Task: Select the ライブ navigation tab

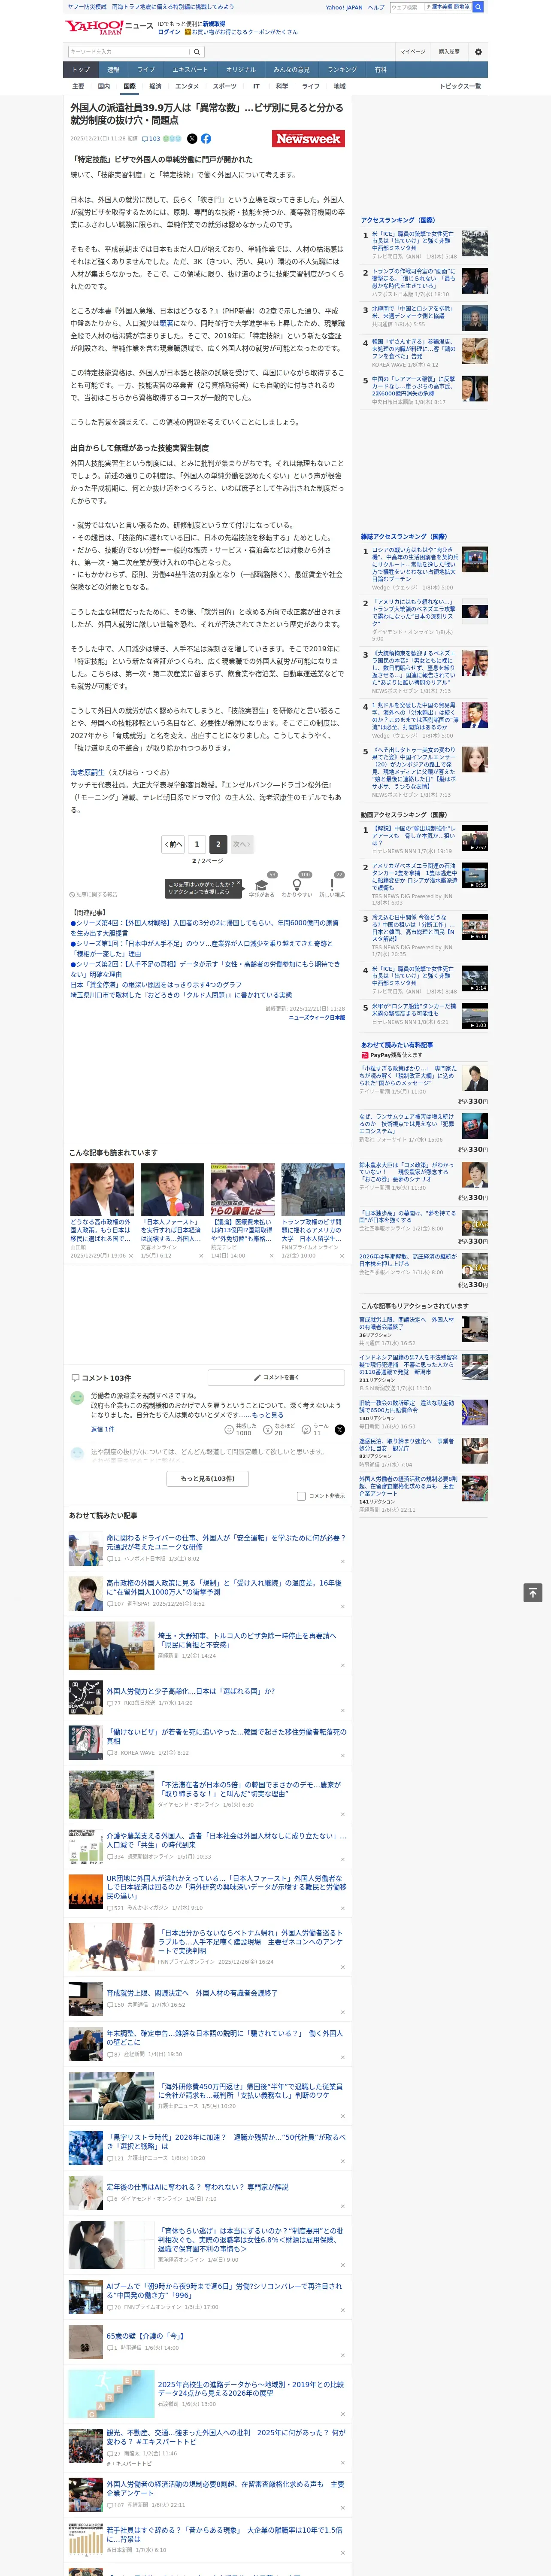Action: (146, 70)
